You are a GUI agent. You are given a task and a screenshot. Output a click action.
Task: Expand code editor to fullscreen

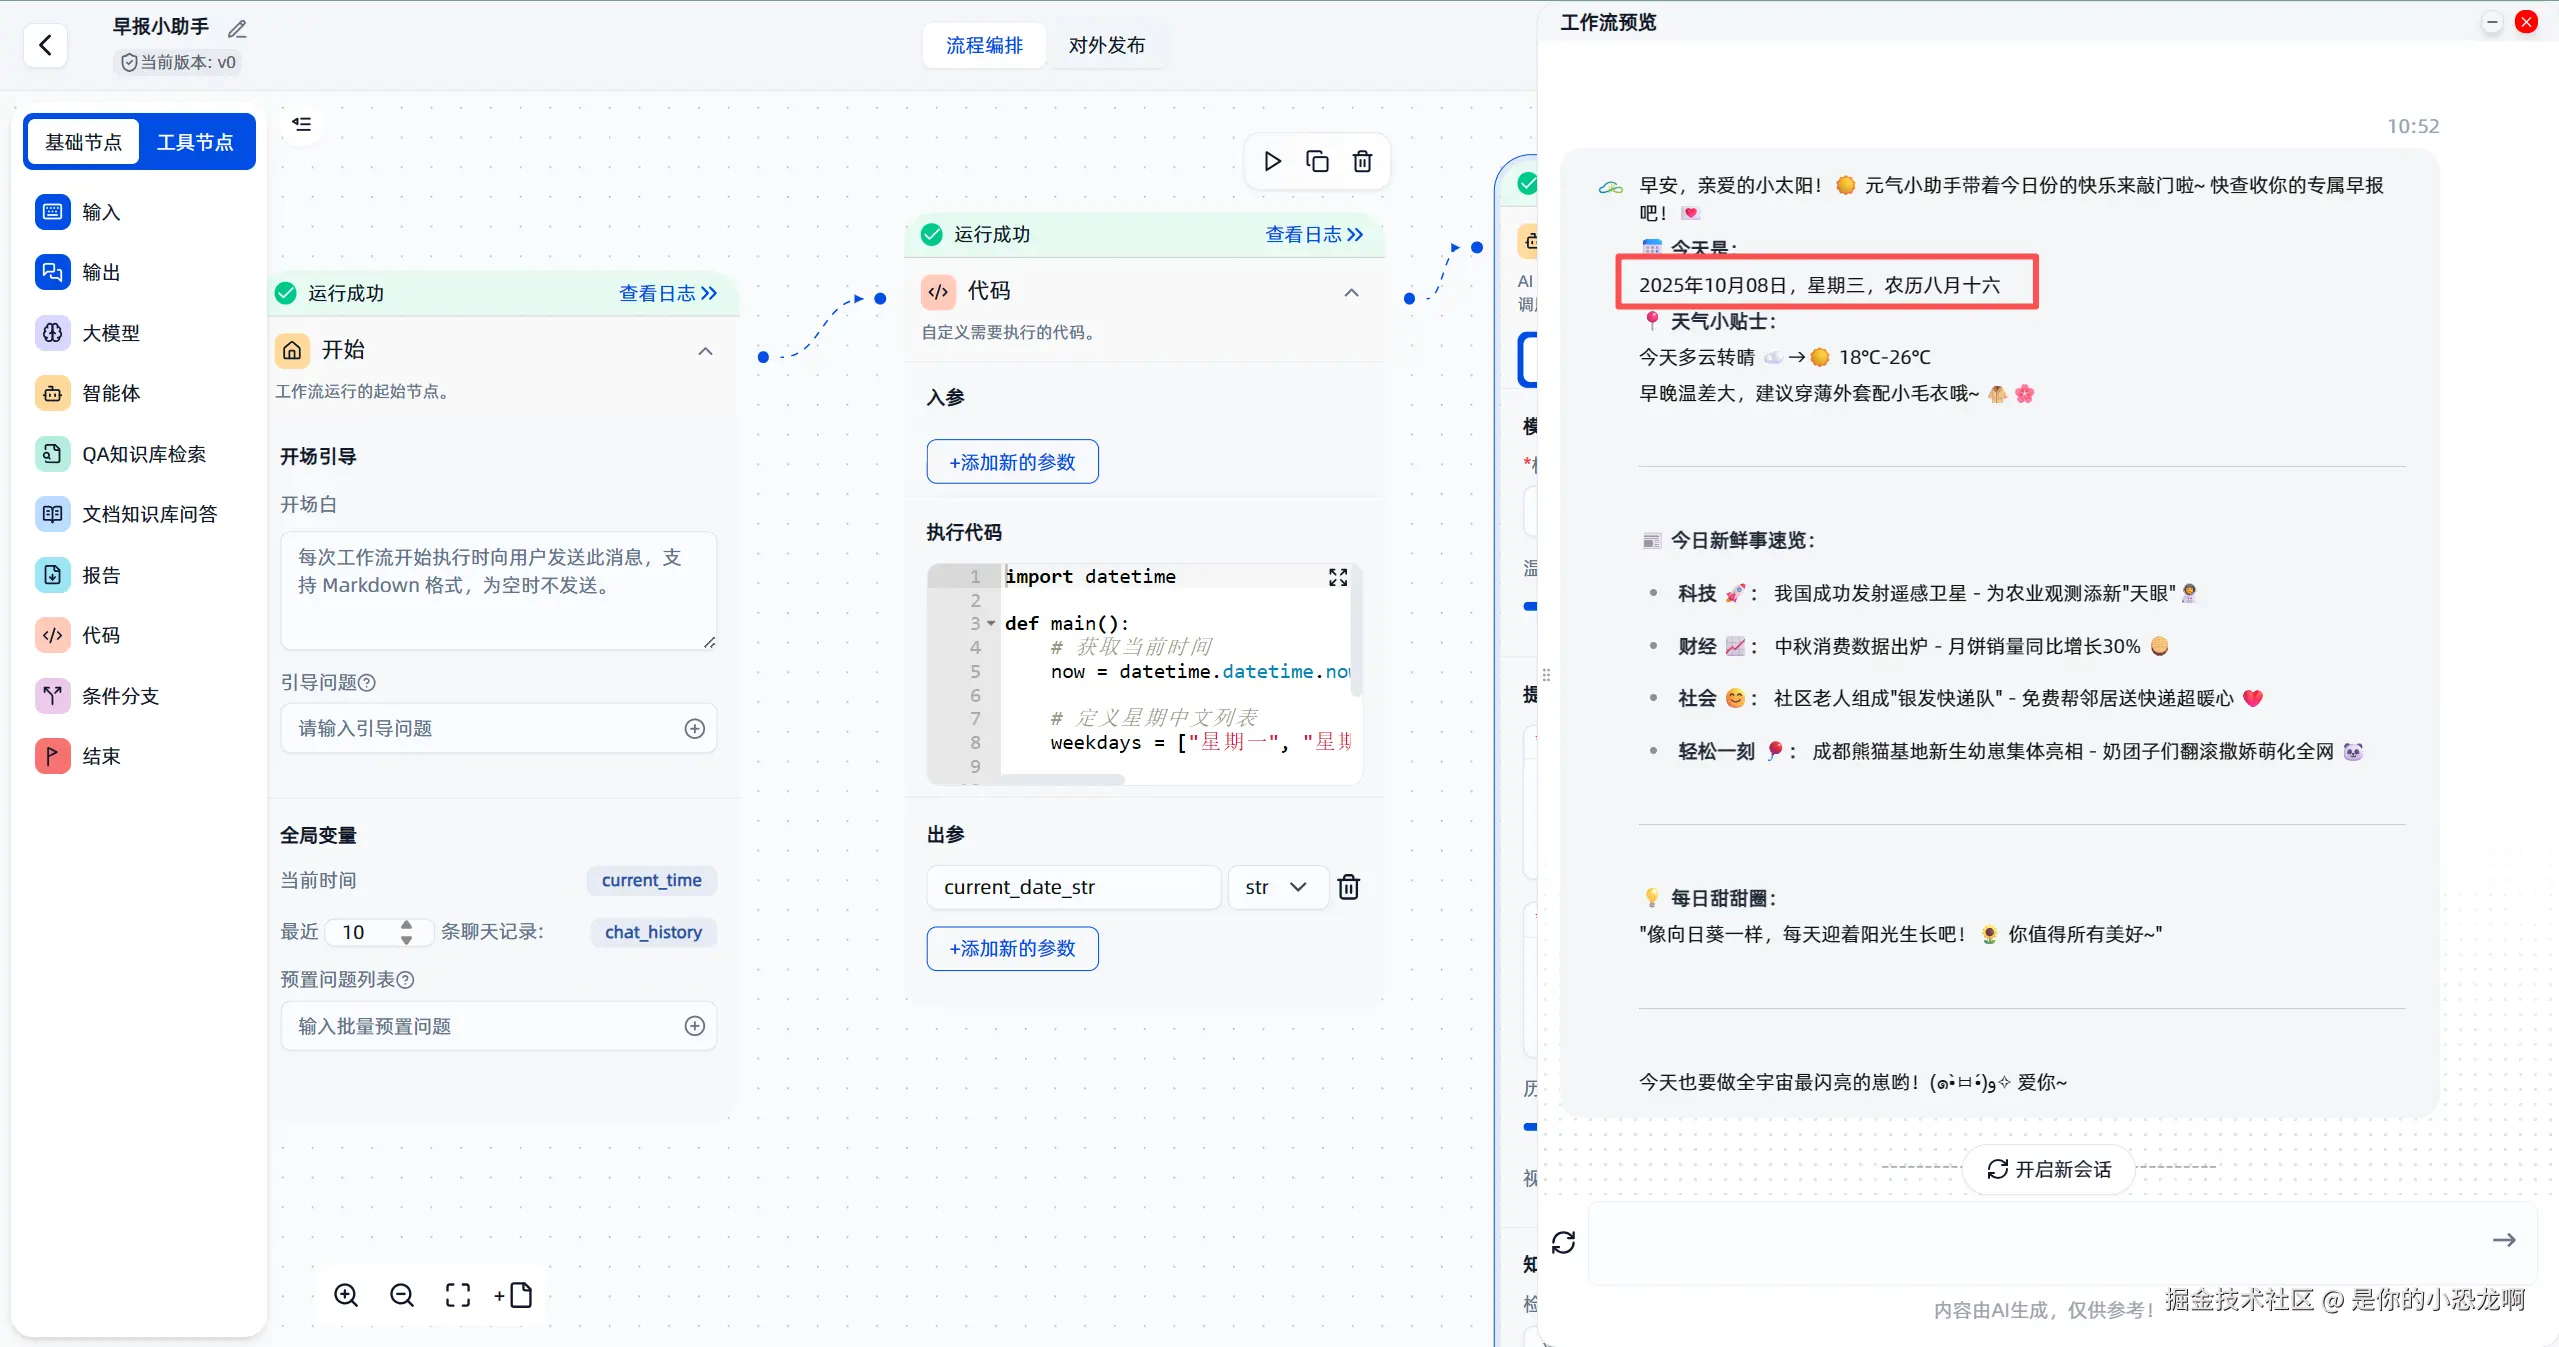[1338, 577]
